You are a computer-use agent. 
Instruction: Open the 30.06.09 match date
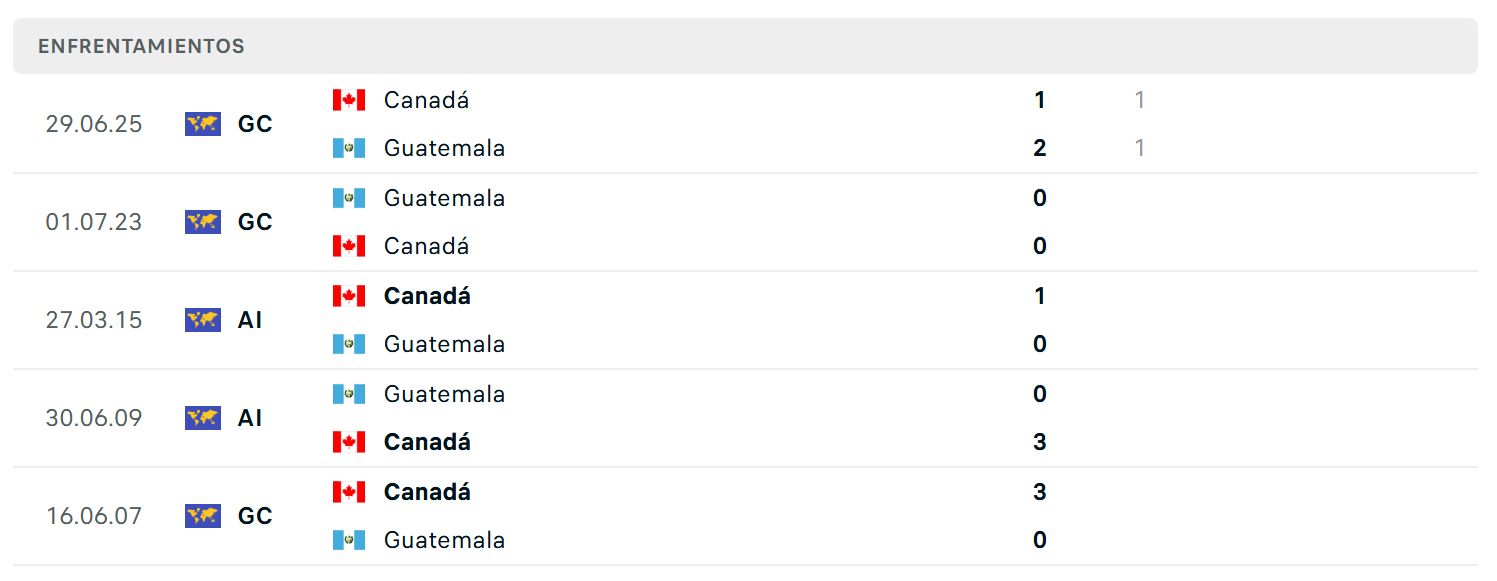click(94, 418)
